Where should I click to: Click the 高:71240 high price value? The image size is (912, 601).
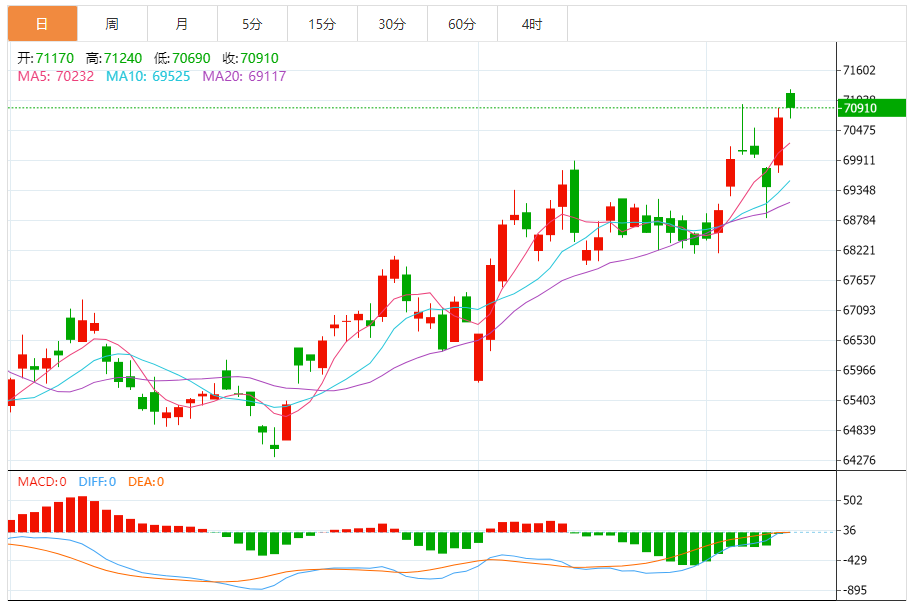(x=114, y=58)
